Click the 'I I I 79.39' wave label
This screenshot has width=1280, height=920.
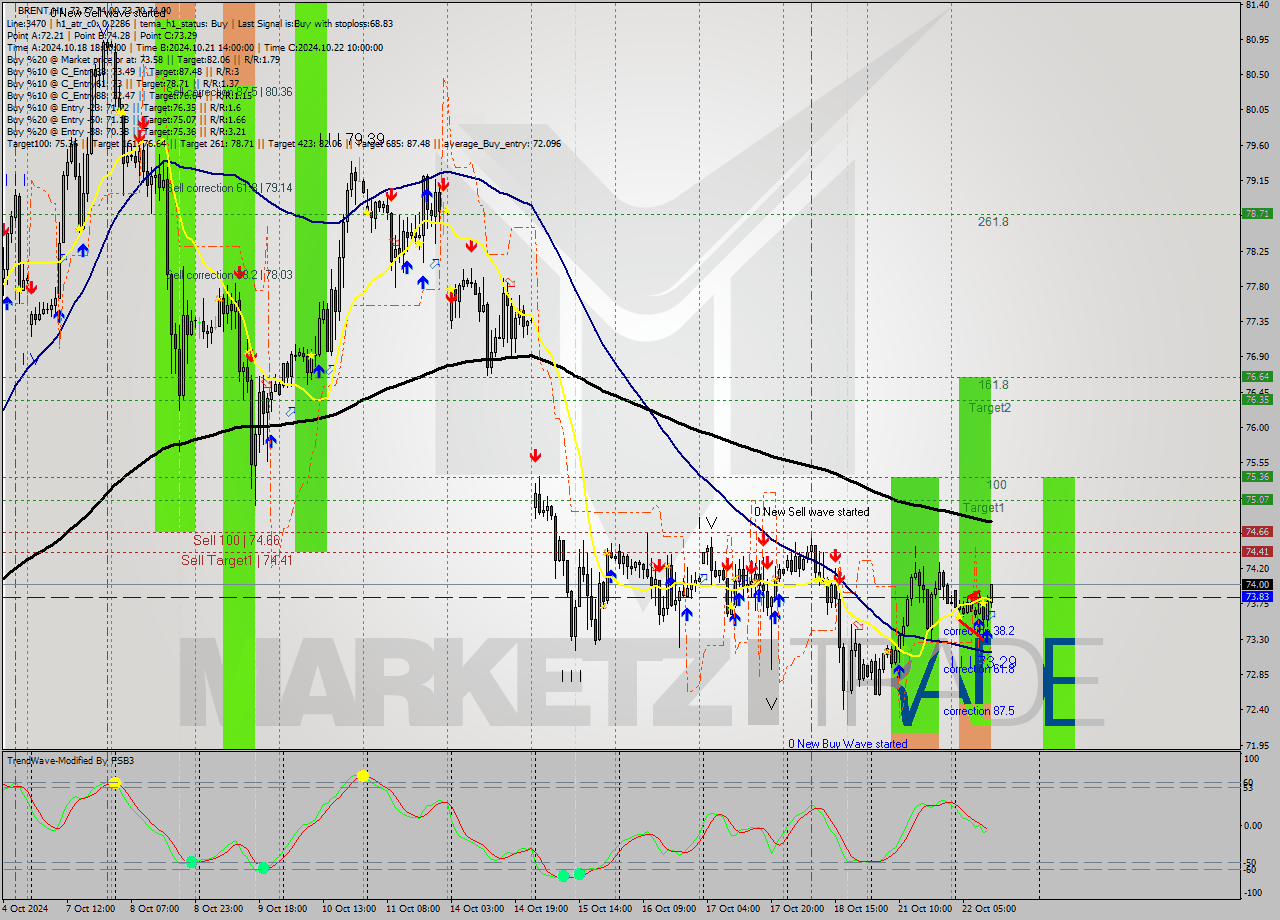coord(351,139)
